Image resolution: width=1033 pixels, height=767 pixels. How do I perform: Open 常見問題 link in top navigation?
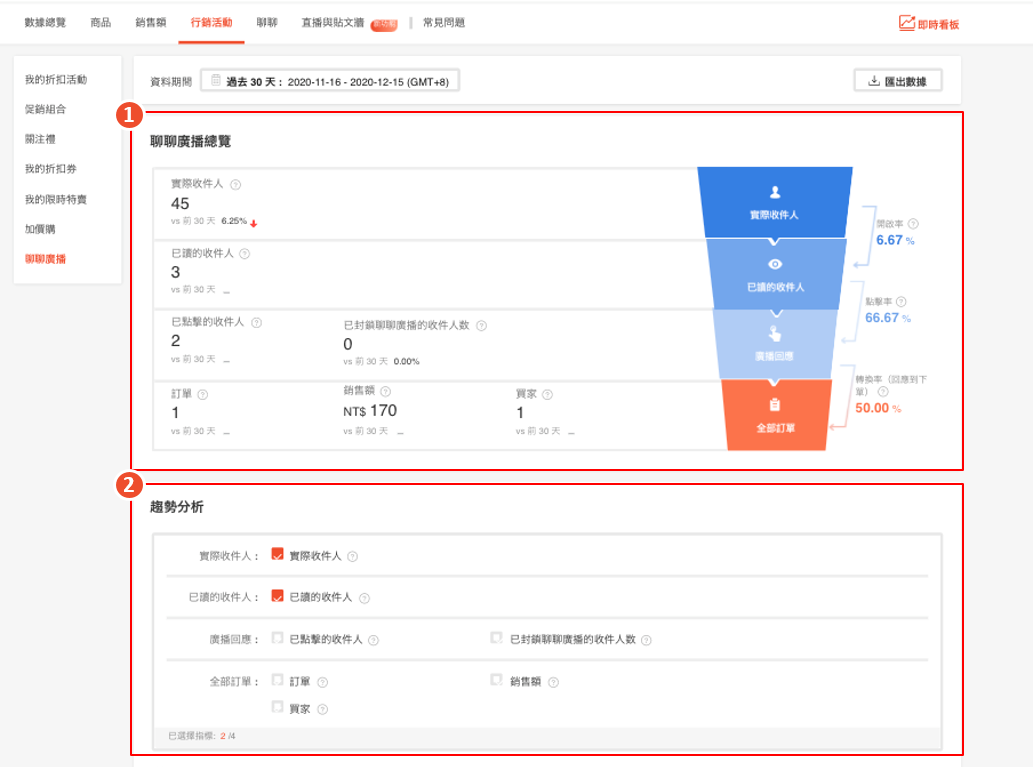pyautogui.click(x=444, y=23)
